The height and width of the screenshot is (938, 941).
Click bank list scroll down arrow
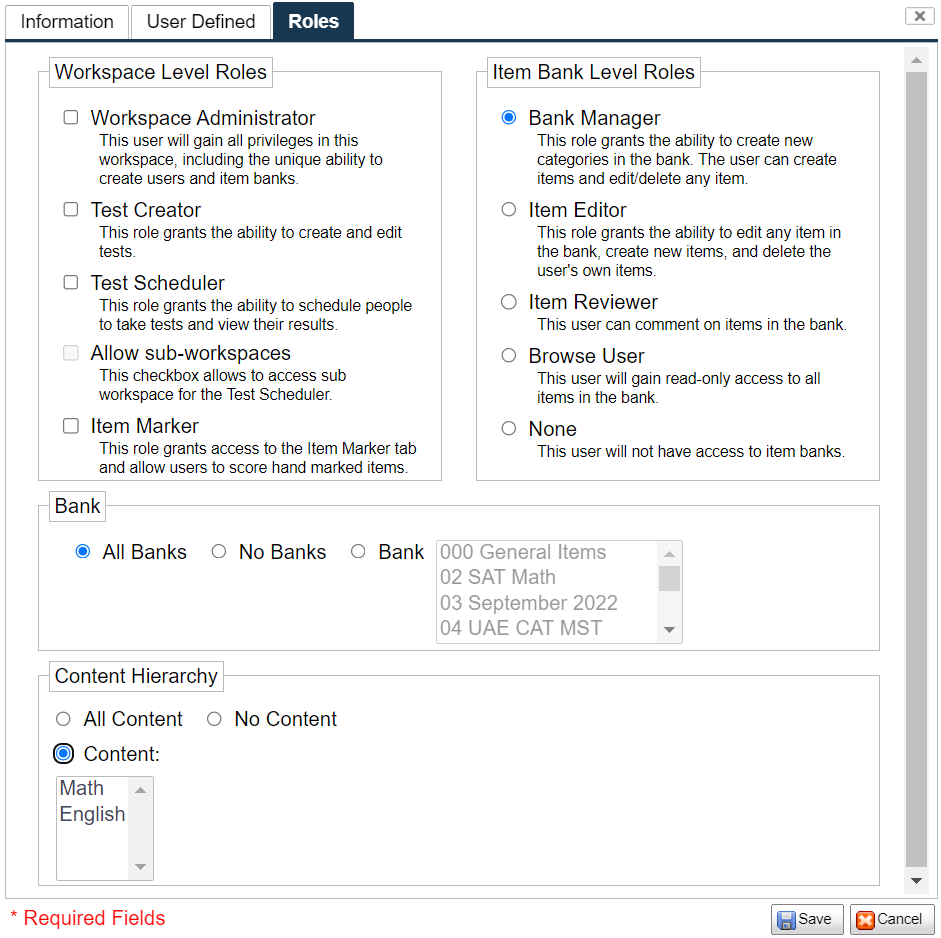669,630
